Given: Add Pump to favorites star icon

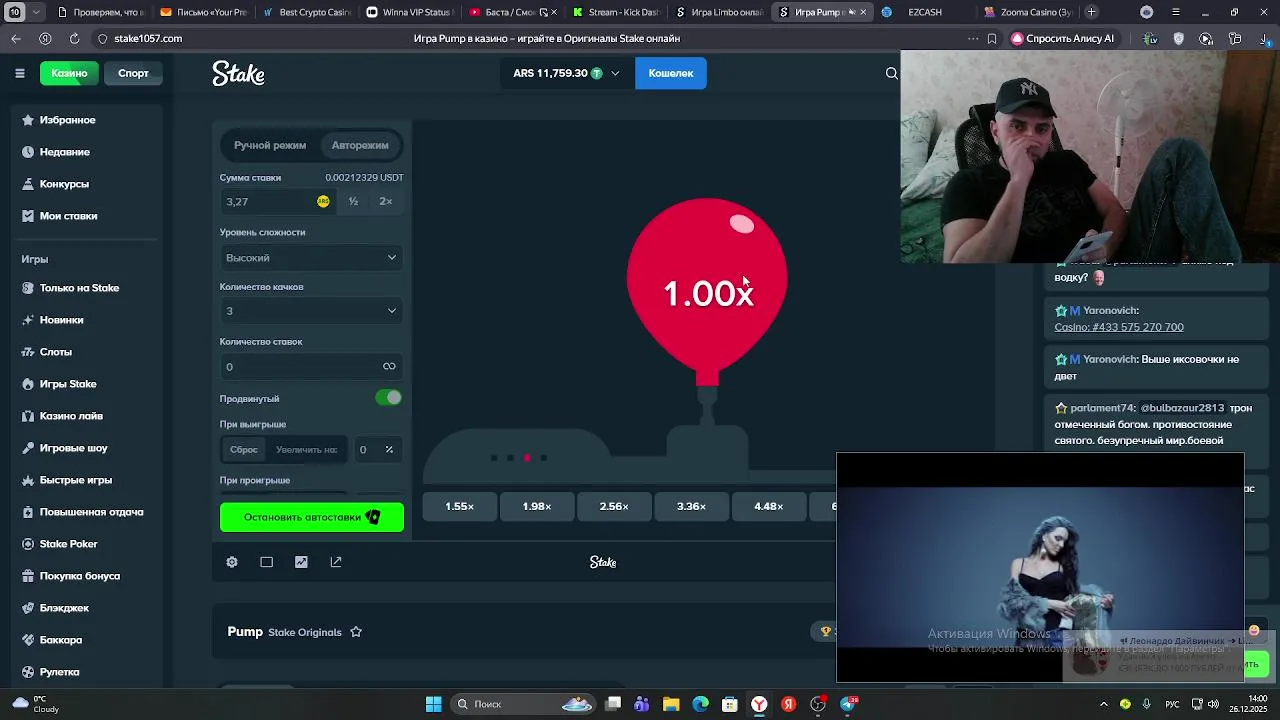Looking at the screenshot, I should pos(356,632).
